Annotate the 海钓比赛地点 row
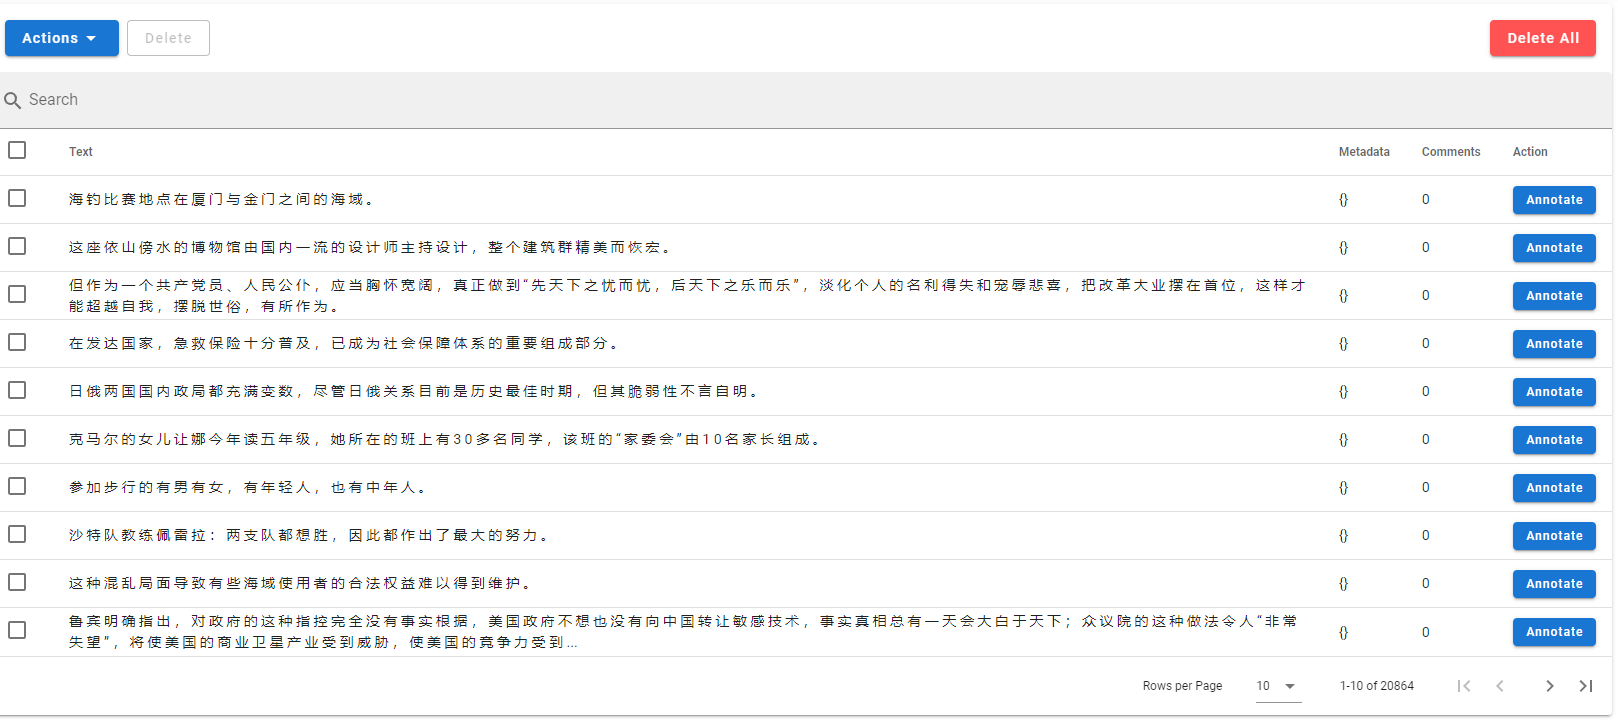 (x=1554, y=200)
